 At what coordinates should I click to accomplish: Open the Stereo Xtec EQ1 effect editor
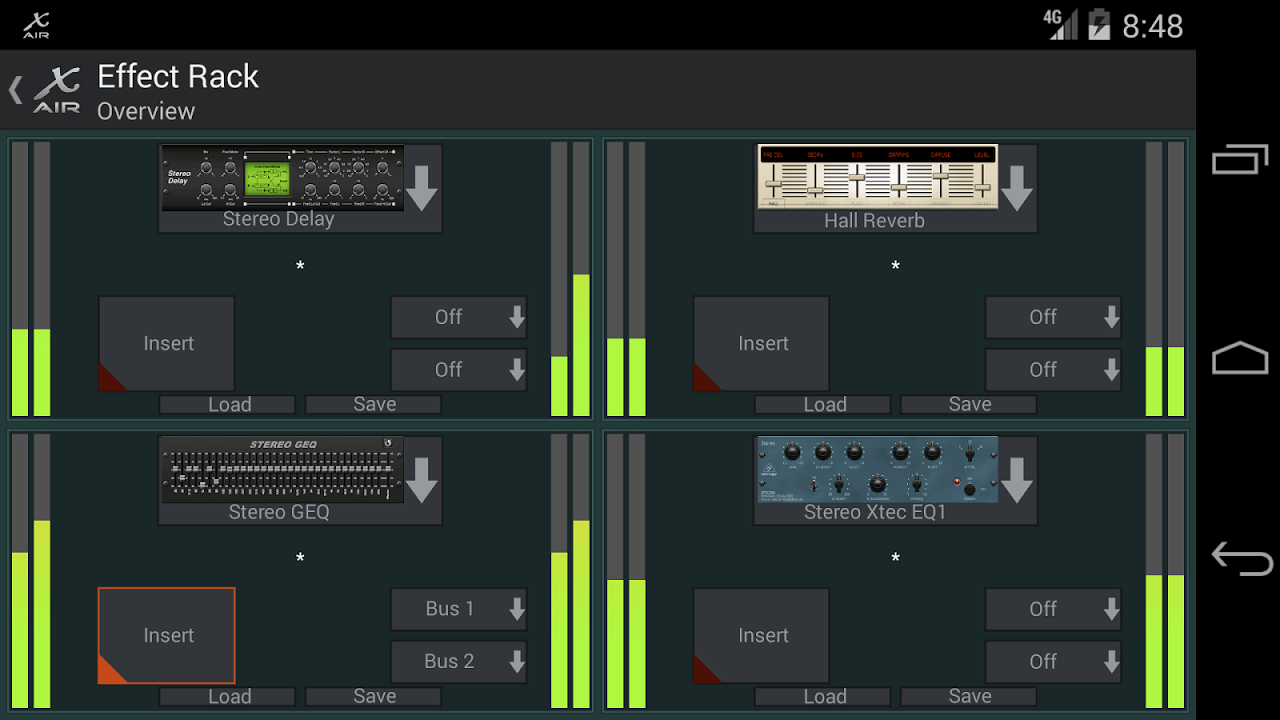pyautogui.click(x=877, y=470)
